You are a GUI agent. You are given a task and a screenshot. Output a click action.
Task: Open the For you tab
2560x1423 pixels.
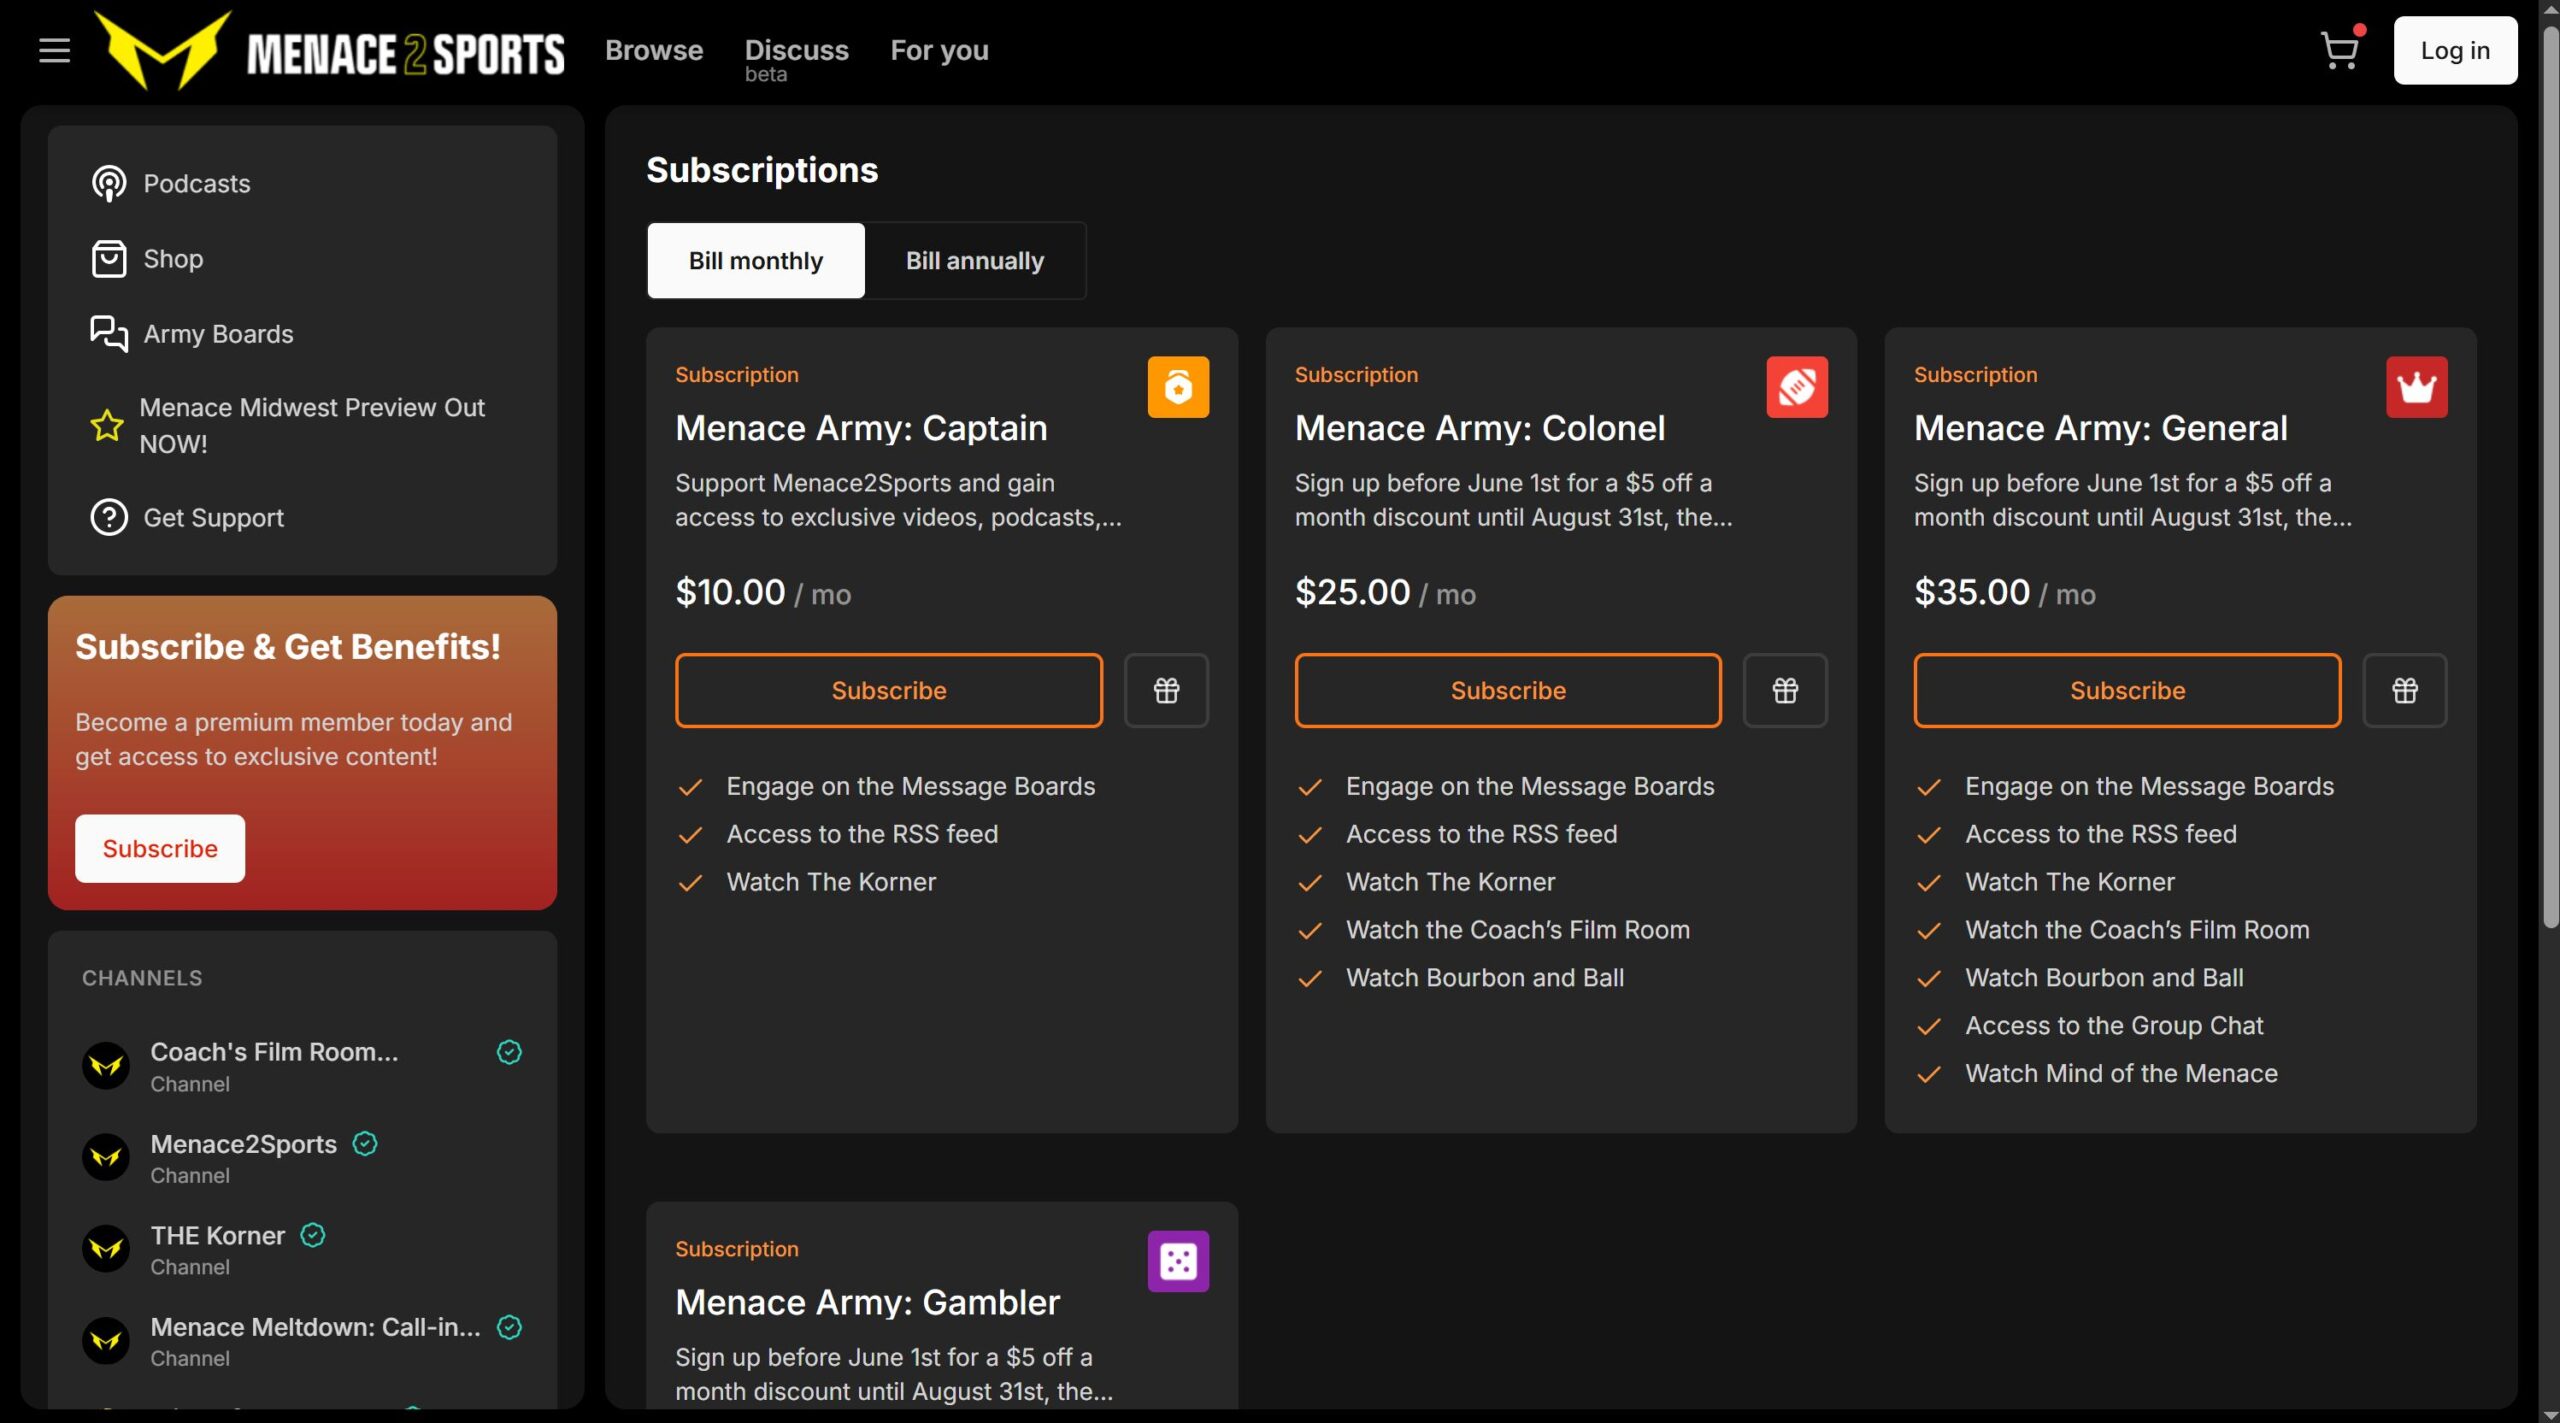pyautogui.click(x=939, y=50)
